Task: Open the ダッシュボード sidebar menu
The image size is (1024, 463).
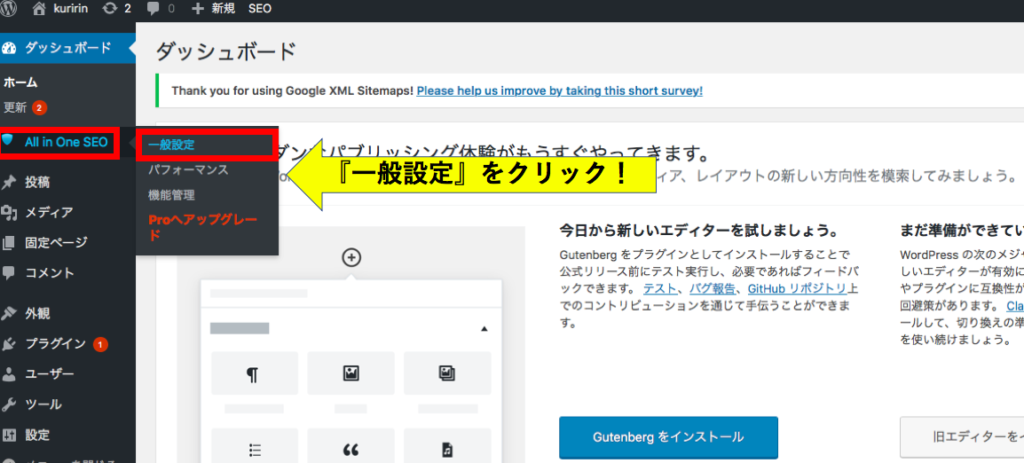Action: point(68,48)
